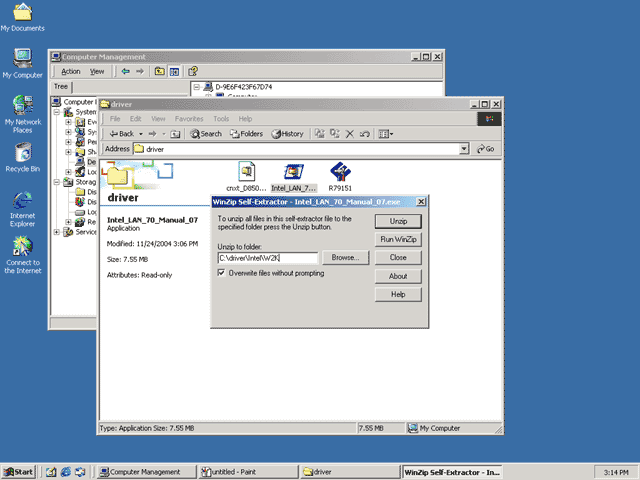Select D-9E6F423F67D74 in Computer Management

pyautogui.click(x=243, y=87)
